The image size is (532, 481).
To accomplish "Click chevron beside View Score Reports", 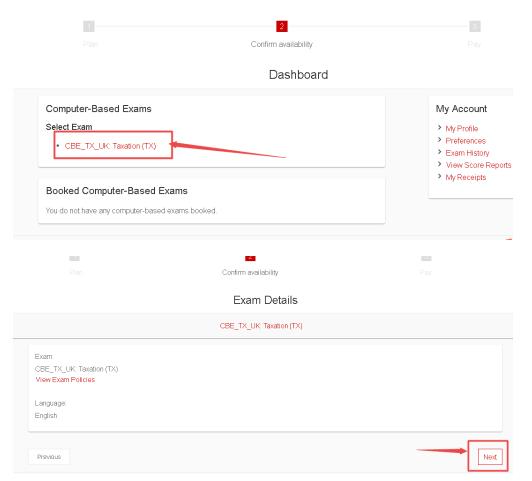I will pos(439,164).
